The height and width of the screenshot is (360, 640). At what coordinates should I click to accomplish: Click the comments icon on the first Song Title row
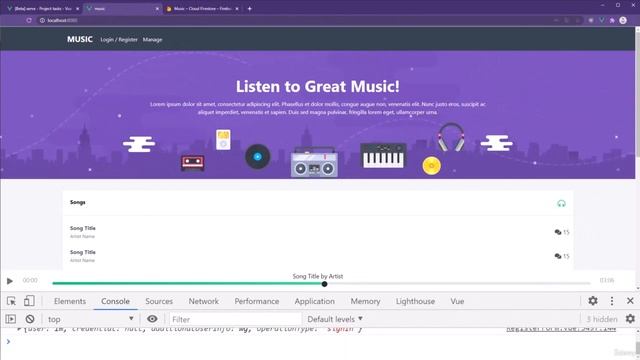558,232
